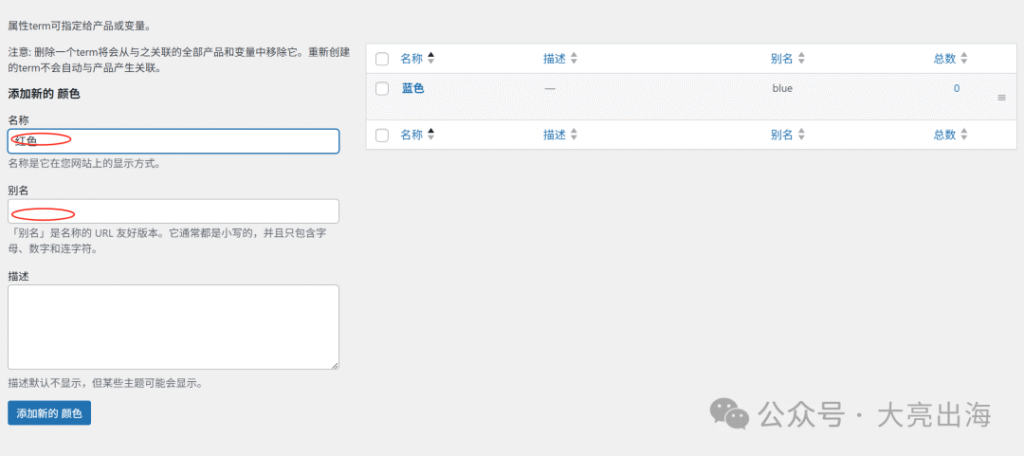Tick the select-all checkbox in top header
1024x456 pixels.
(x=383, y=59)
